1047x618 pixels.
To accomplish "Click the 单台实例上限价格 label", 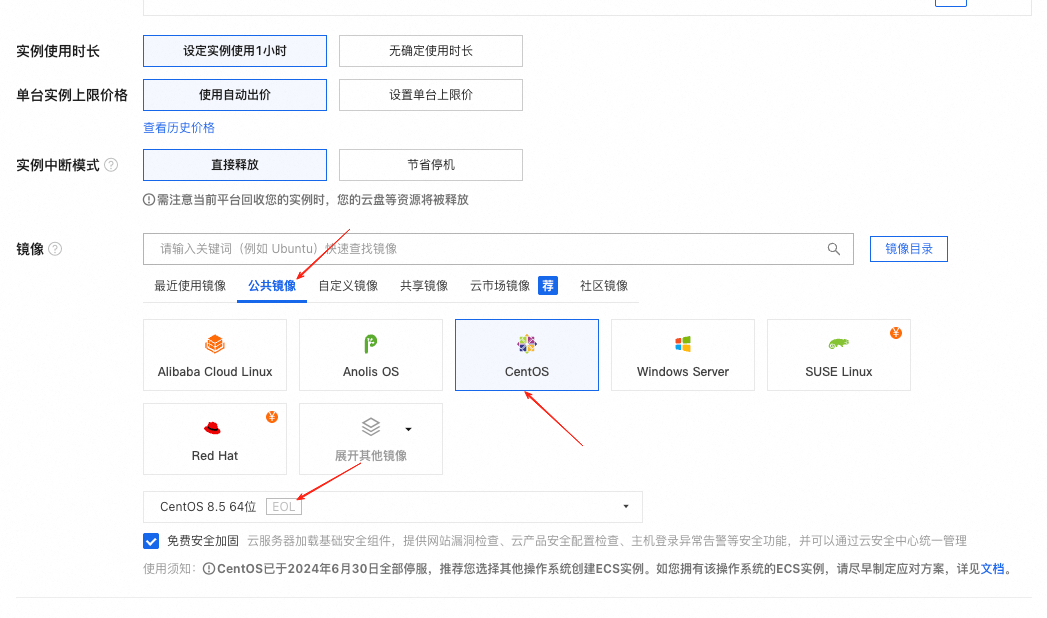I will 72,95.
